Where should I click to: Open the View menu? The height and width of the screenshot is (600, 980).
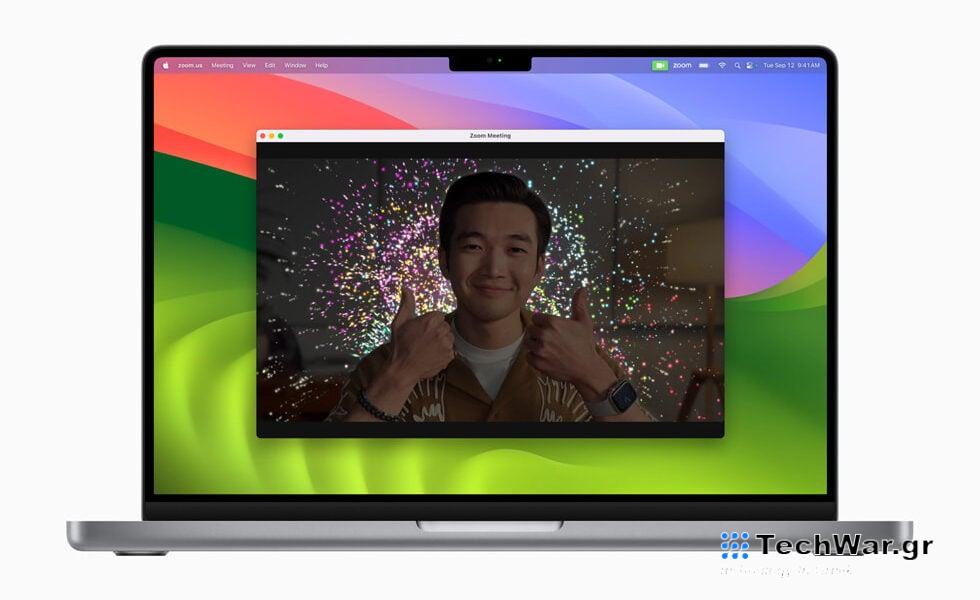tap(249, 65)
